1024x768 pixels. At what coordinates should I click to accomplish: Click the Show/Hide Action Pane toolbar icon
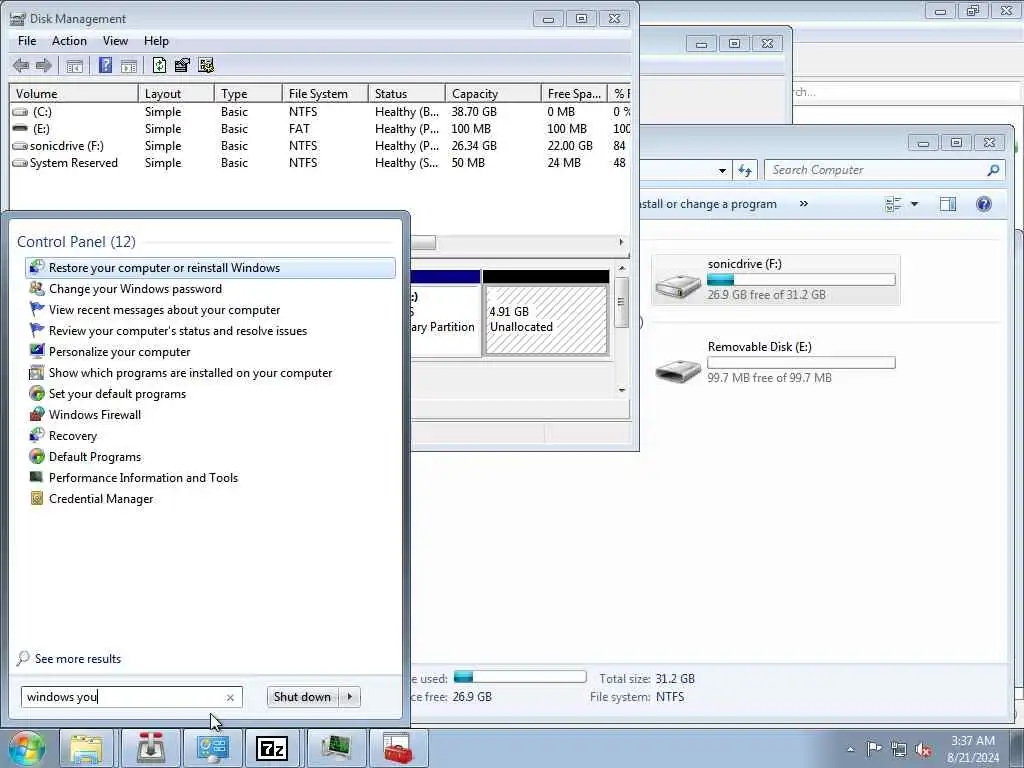tap(129, 65)
